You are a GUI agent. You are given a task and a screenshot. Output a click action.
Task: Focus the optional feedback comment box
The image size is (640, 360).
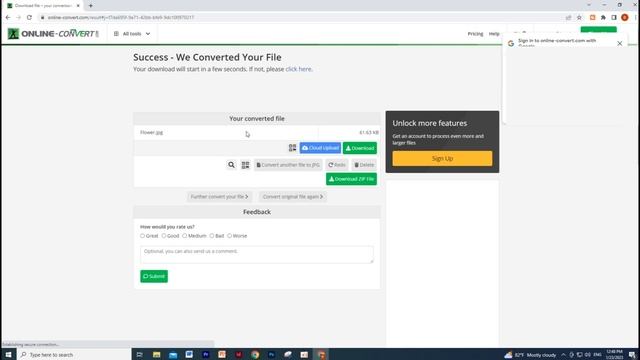click(x=257, y=254)
